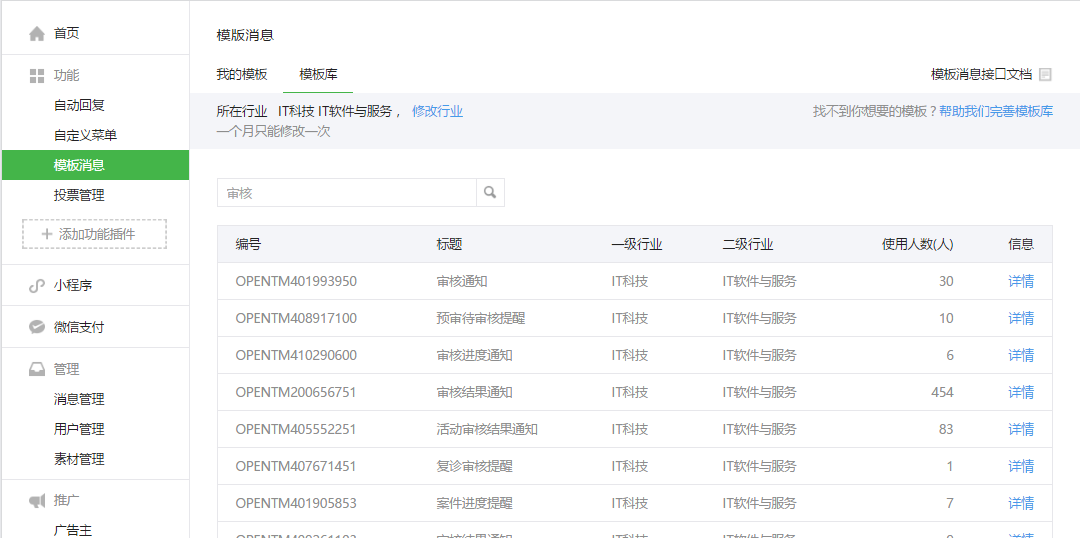Click template ID OPENTM405552251
This screenshot has height=538, width=1080.
pyautogui.click(x=296, y=429)
